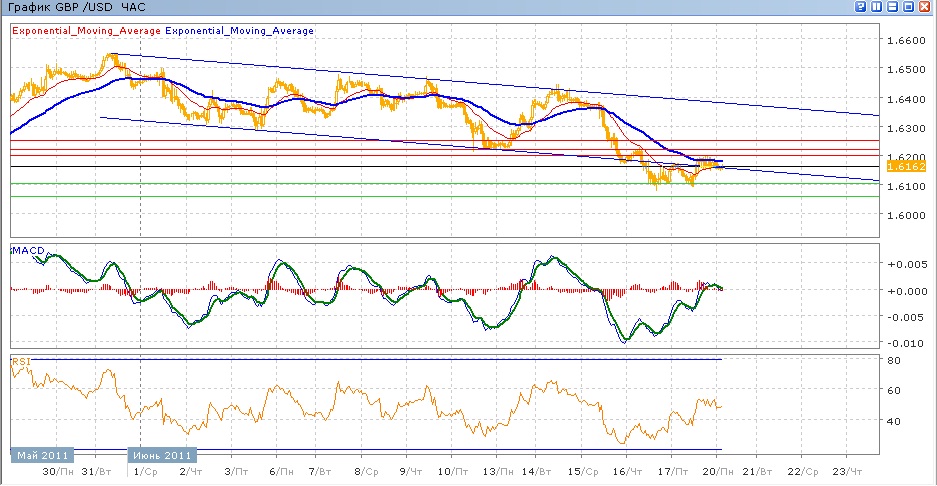Click the '15/Ср' date label
The width and height of the screenshot is (937, 486).
click(x=583, y=472)
